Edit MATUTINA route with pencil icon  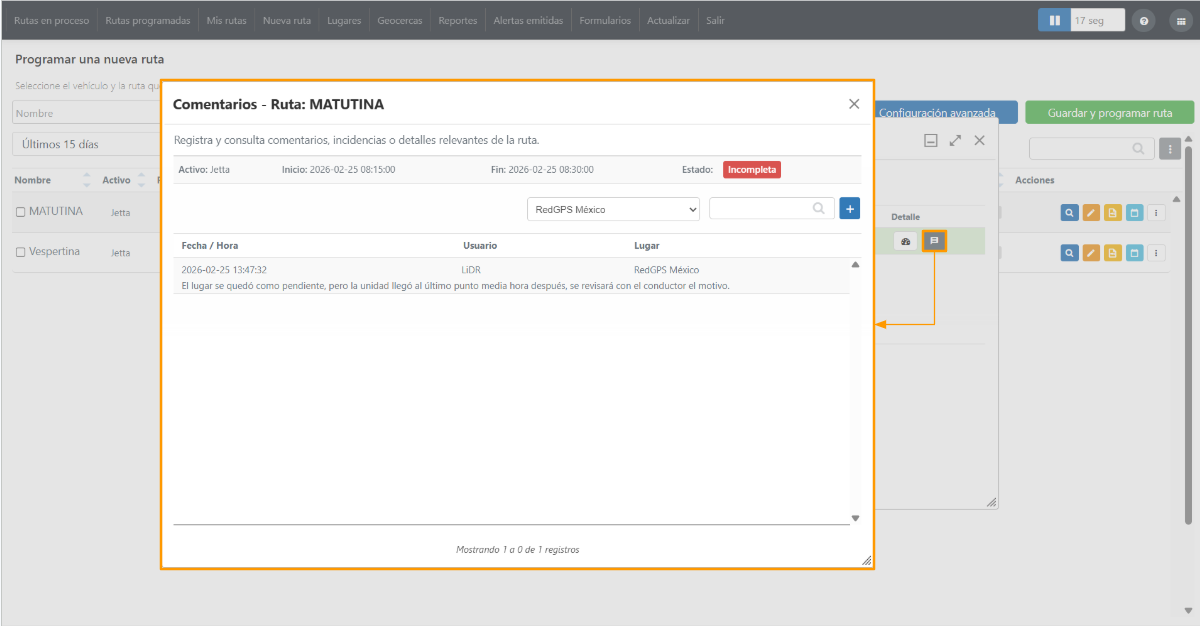pyautogui.click(x=1091, y=212)
